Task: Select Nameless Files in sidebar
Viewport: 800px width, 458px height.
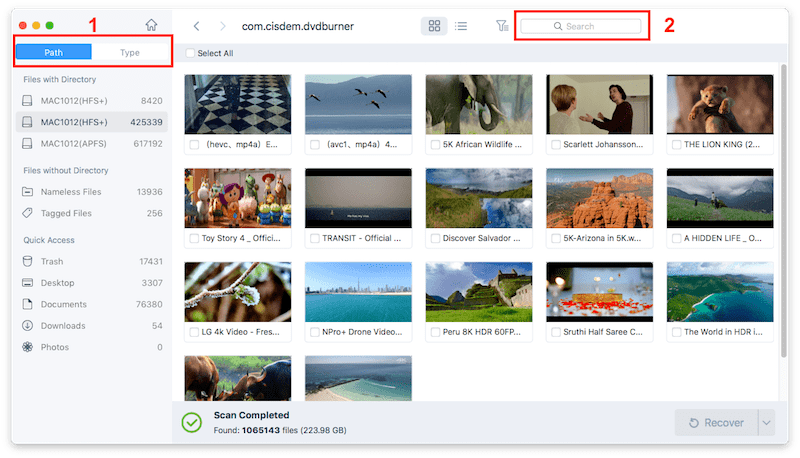Action: (x=71, y=191)
